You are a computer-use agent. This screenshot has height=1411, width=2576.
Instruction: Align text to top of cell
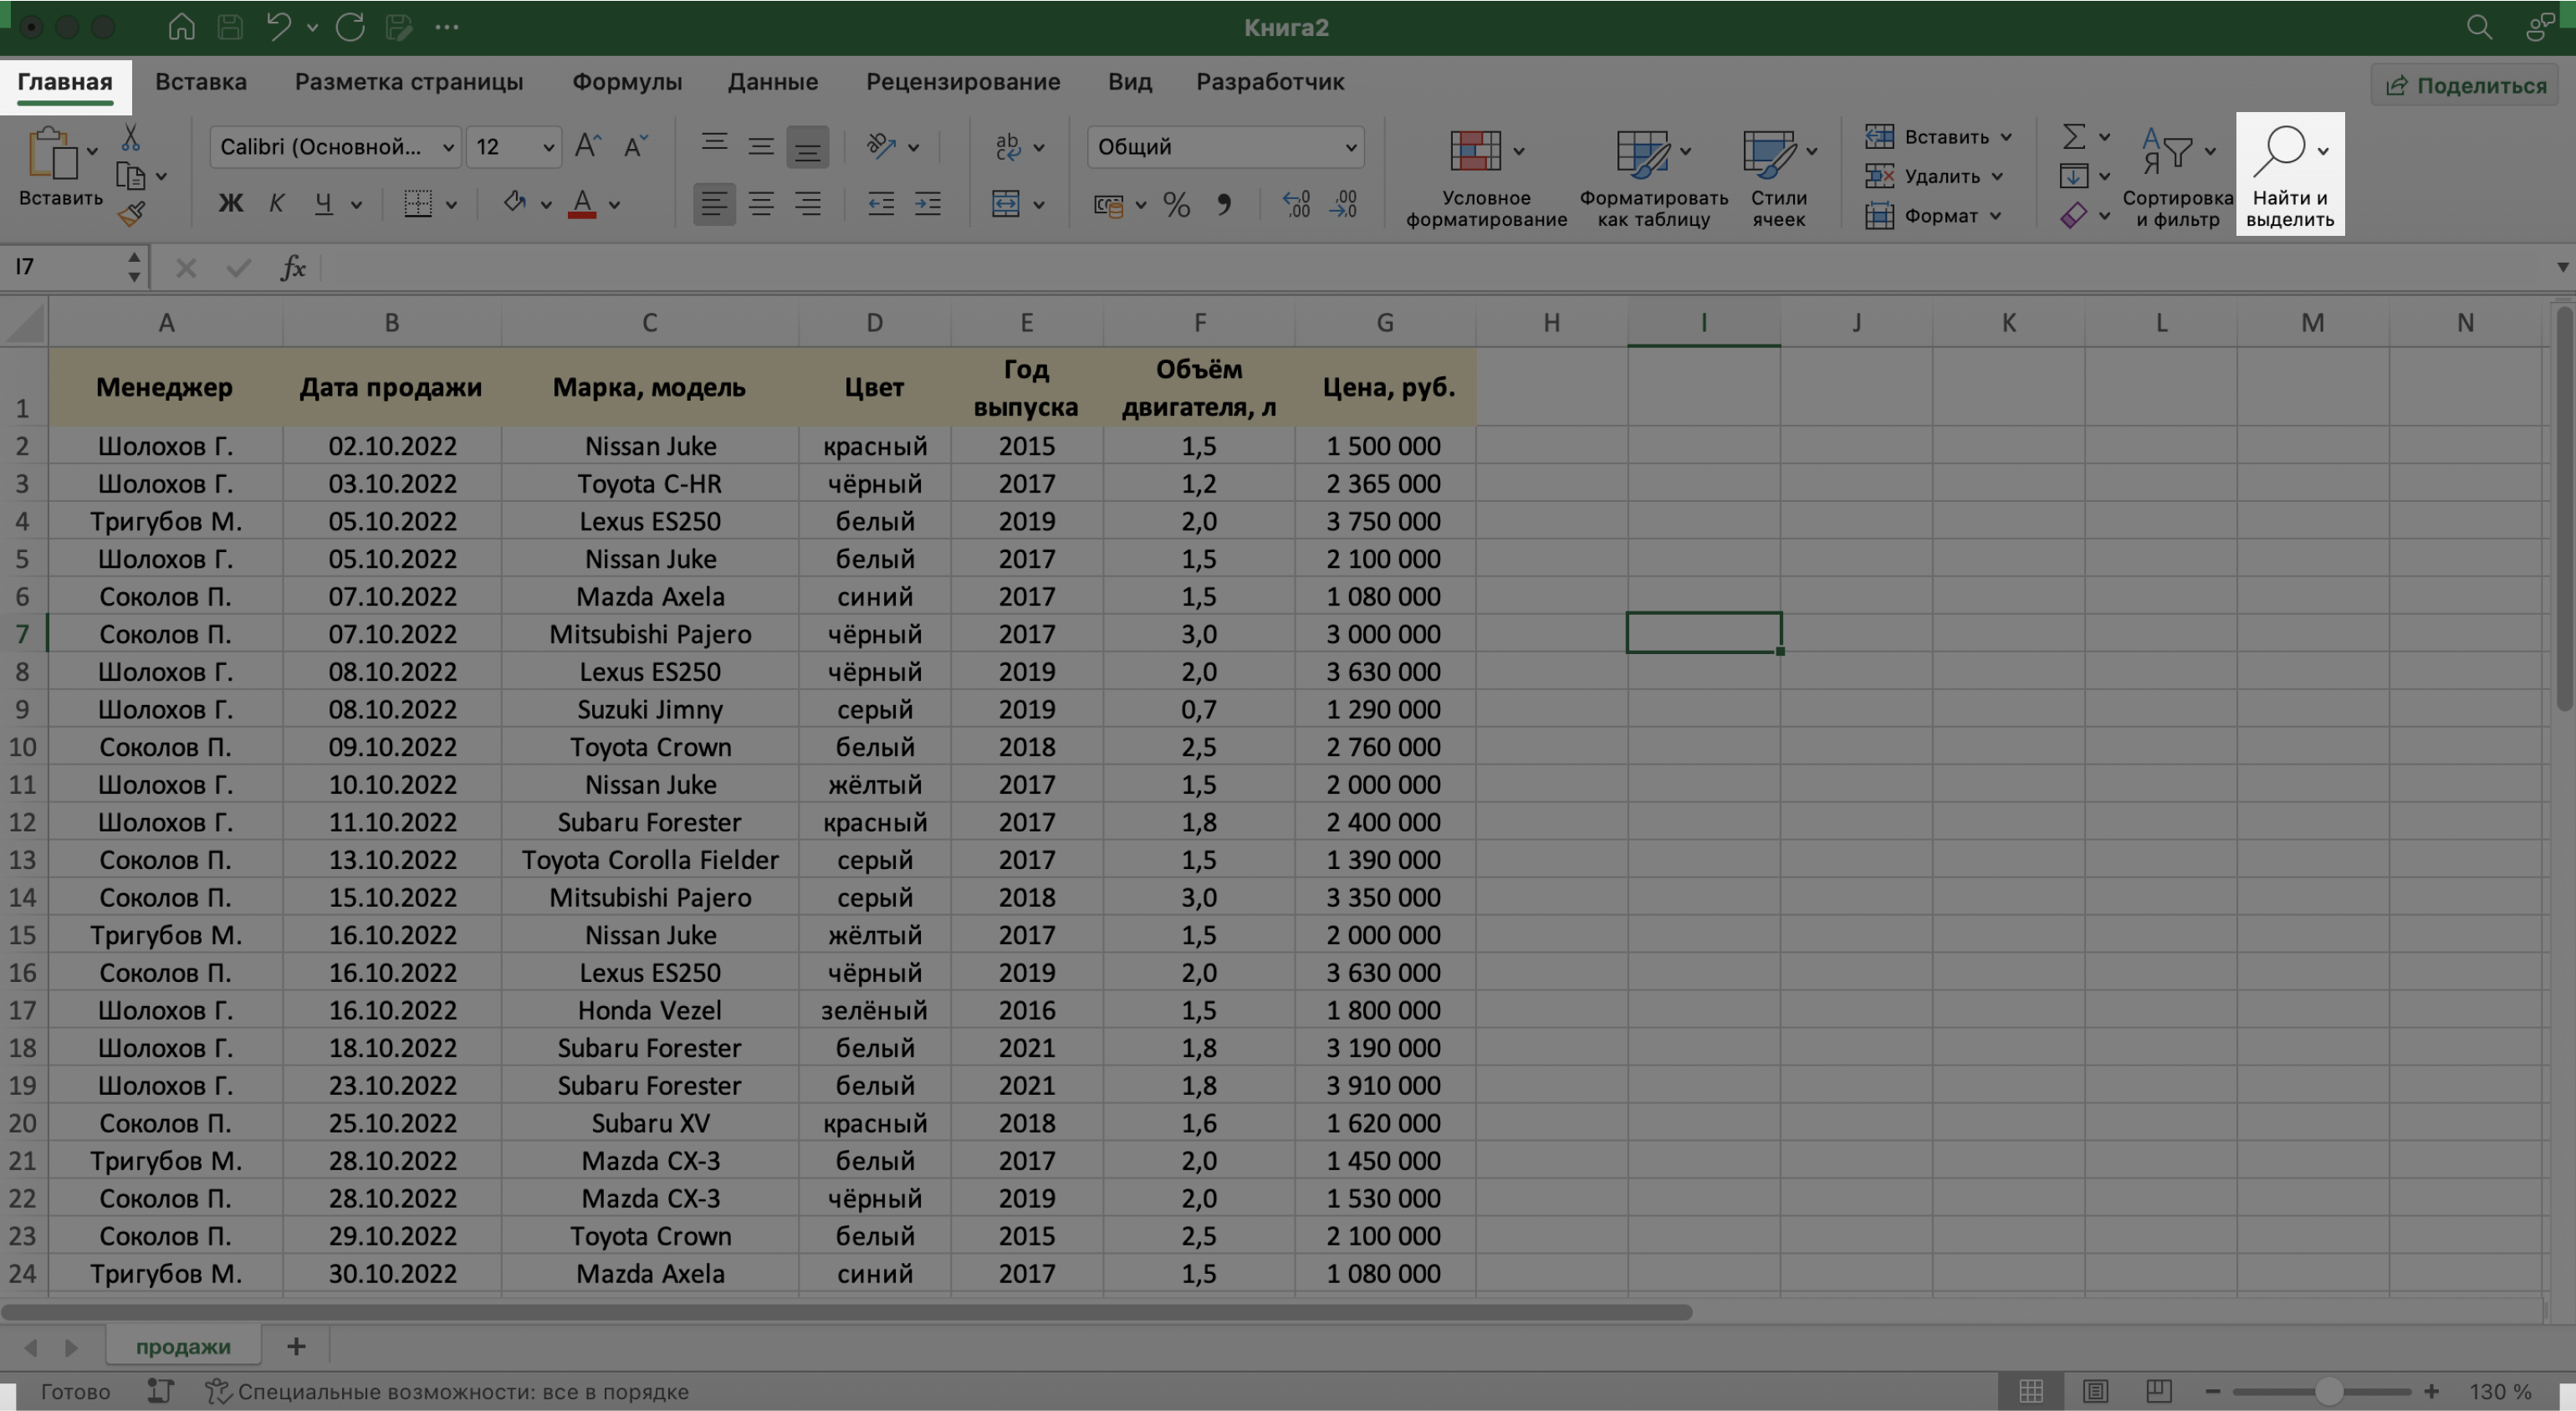(x=714, y=146)
